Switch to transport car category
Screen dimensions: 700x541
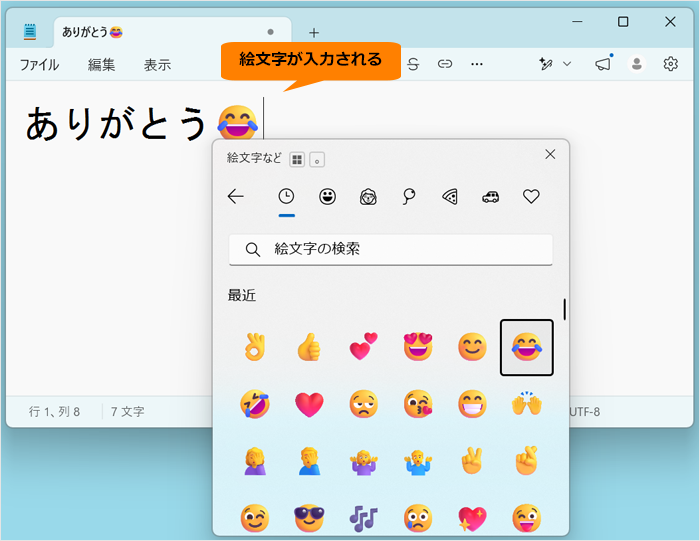click(x=491, y=196)
